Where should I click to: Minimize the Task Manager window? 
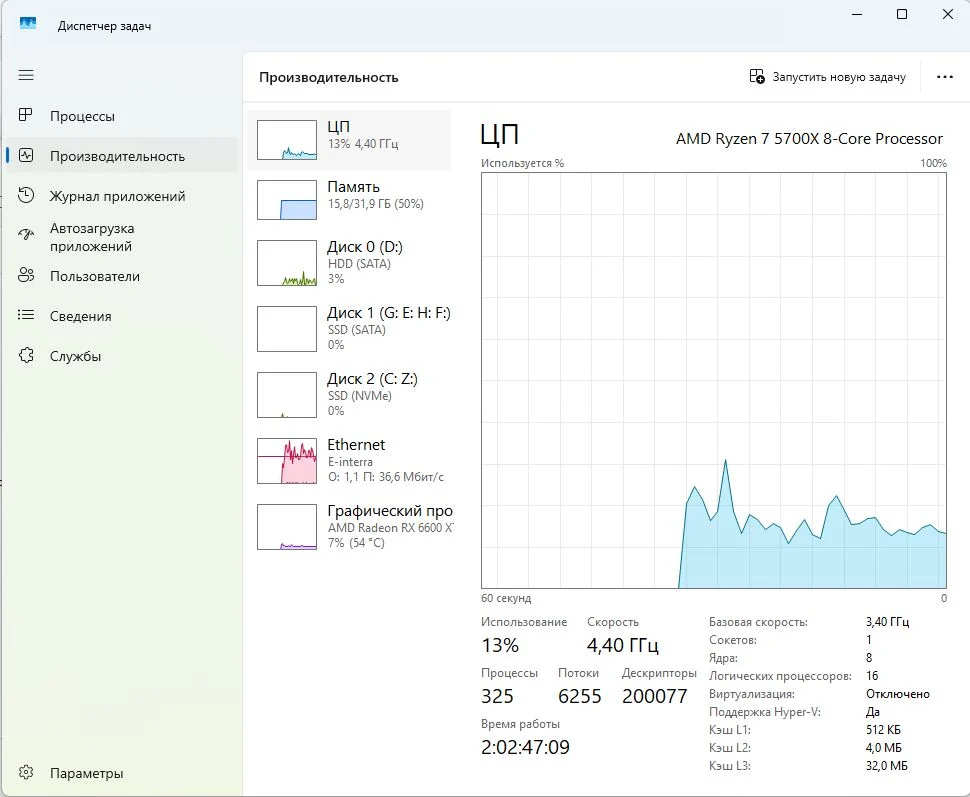pos(857,14)
